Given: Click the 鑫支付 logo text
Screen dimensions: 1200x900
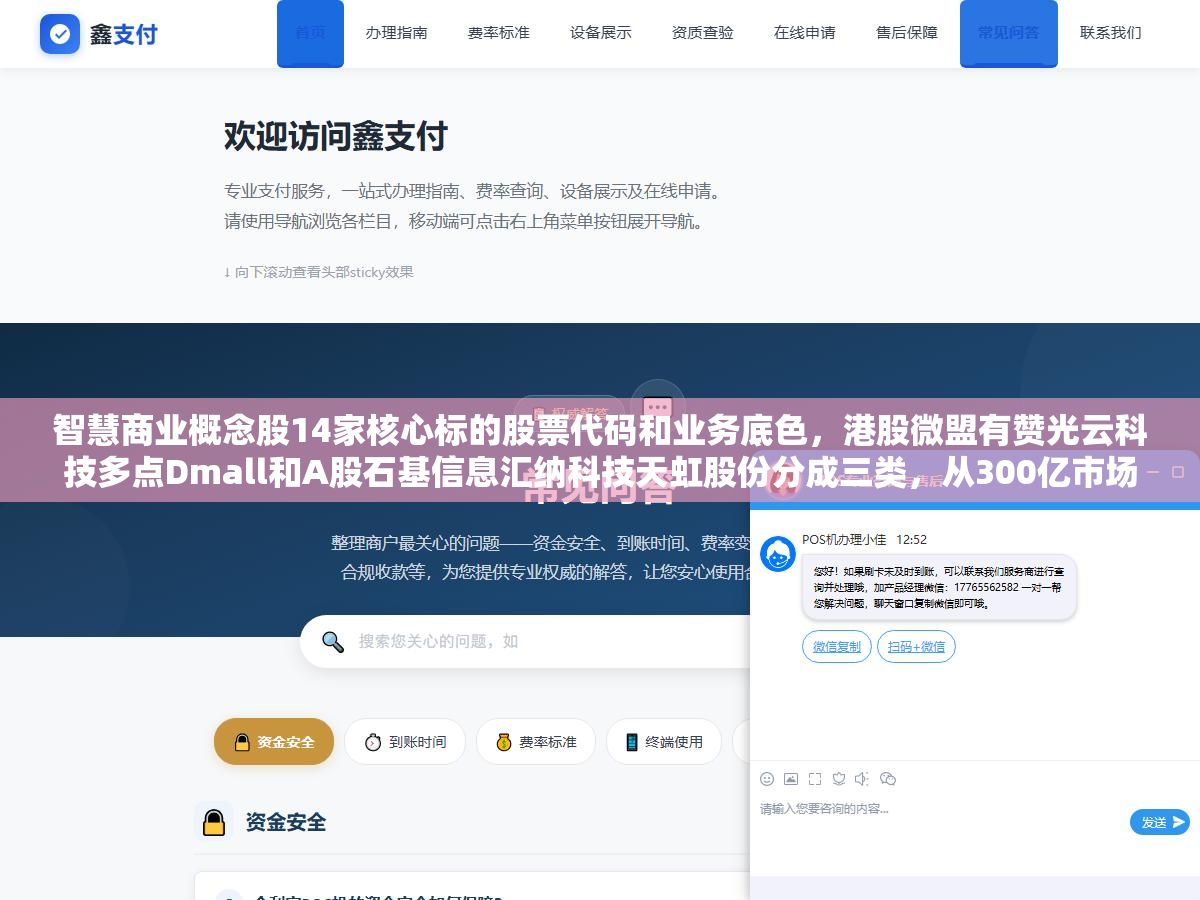Looking at the screenshot, I should click(123, 34).
